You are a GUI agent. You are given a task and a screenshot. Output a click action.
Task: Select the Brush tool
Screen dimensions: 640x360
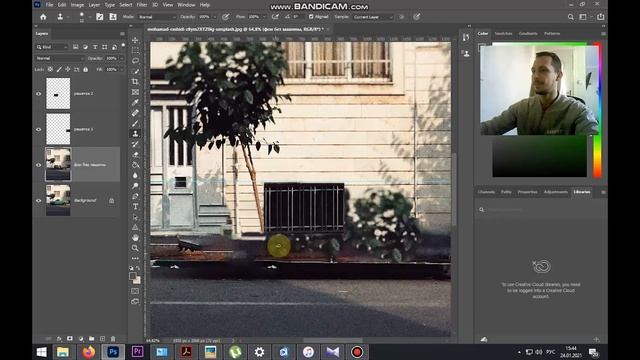(135, 123)
